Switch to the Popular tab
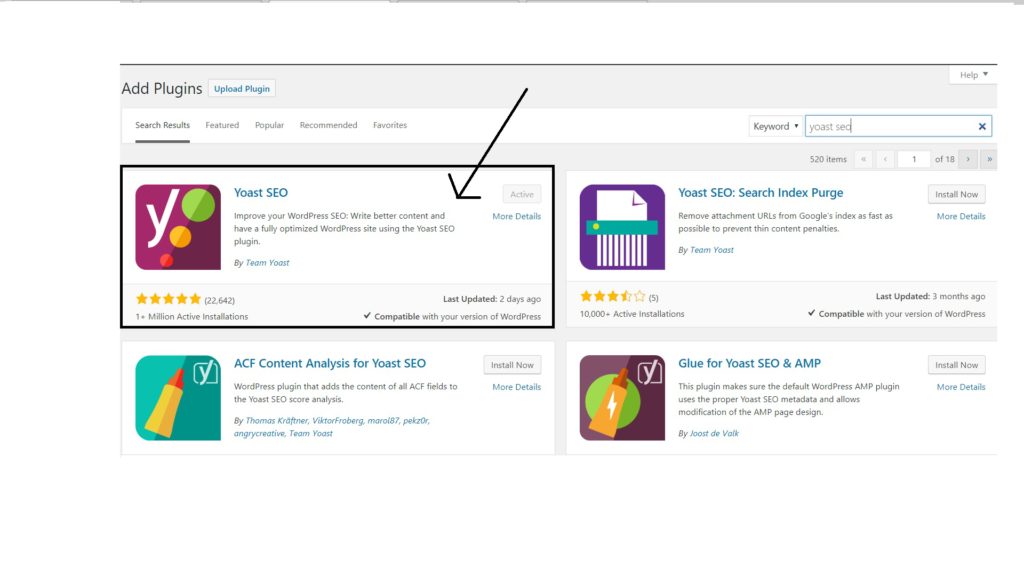The image size is (1024, 576). click(269, 125)
